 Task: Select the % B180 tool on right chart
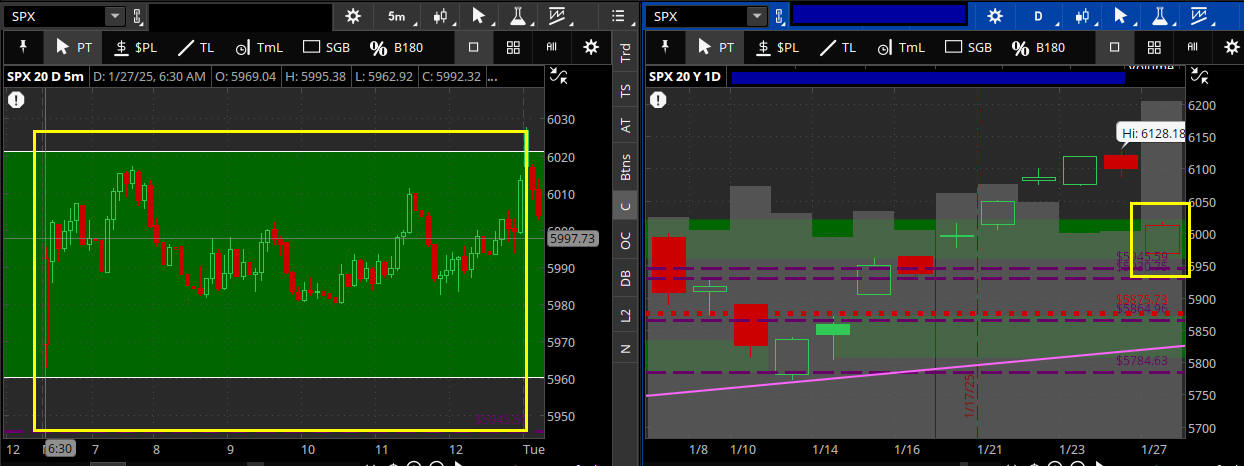tap(1038, 47)
